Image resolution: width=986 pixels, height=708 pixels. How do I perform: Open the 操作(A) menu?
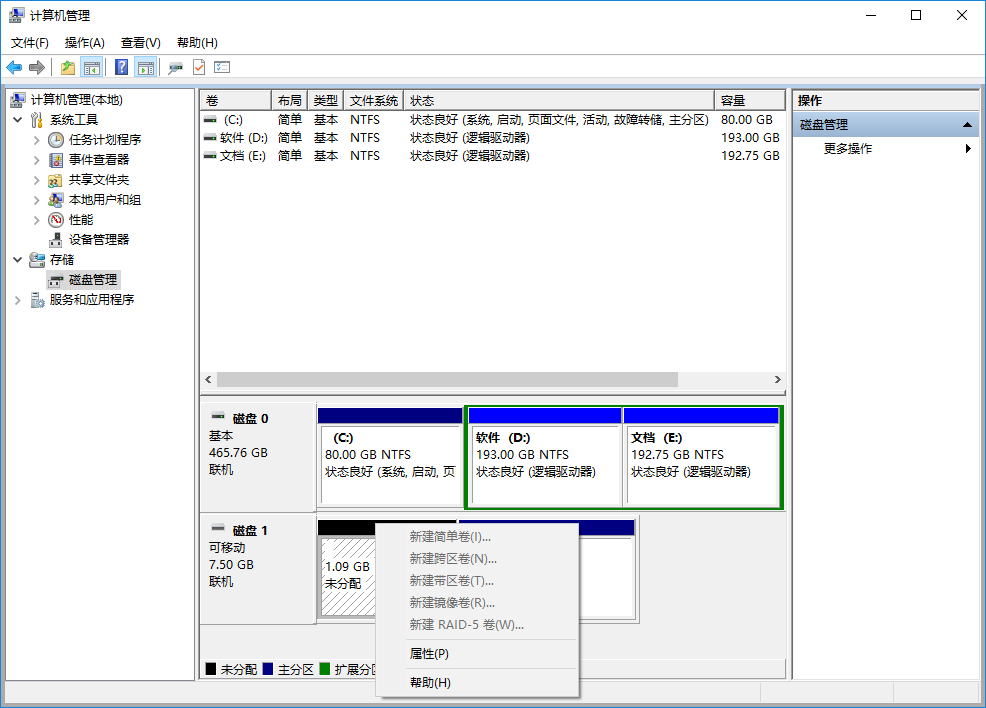84,43
